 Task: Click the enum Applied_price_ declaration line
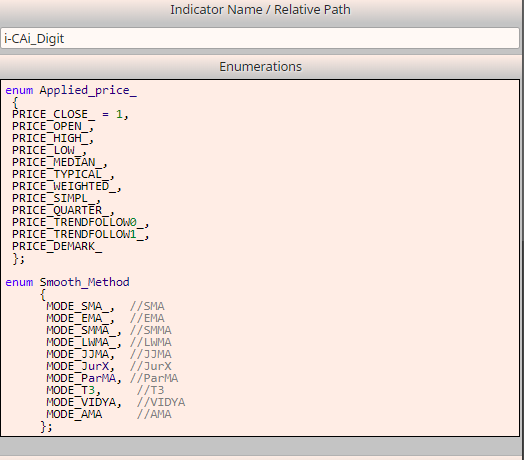(71, 91)
